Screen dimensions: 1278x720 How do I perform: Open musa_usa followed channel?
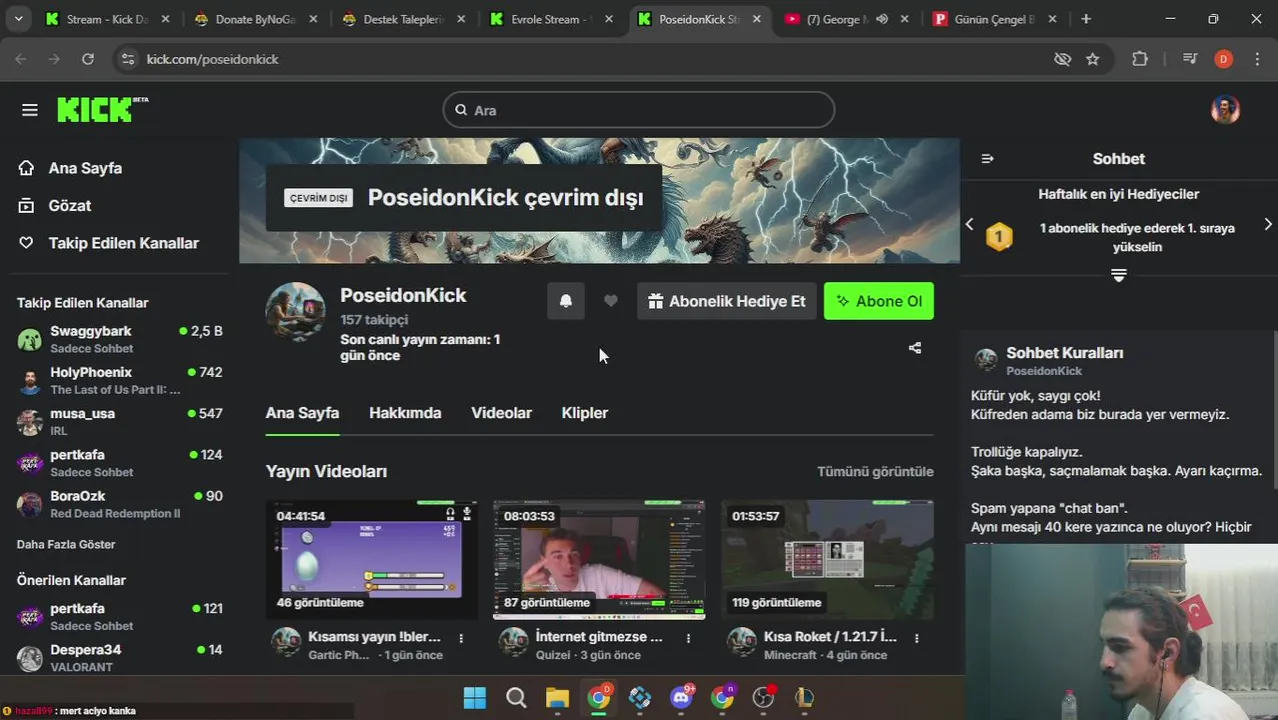click(x=119, y=421)
